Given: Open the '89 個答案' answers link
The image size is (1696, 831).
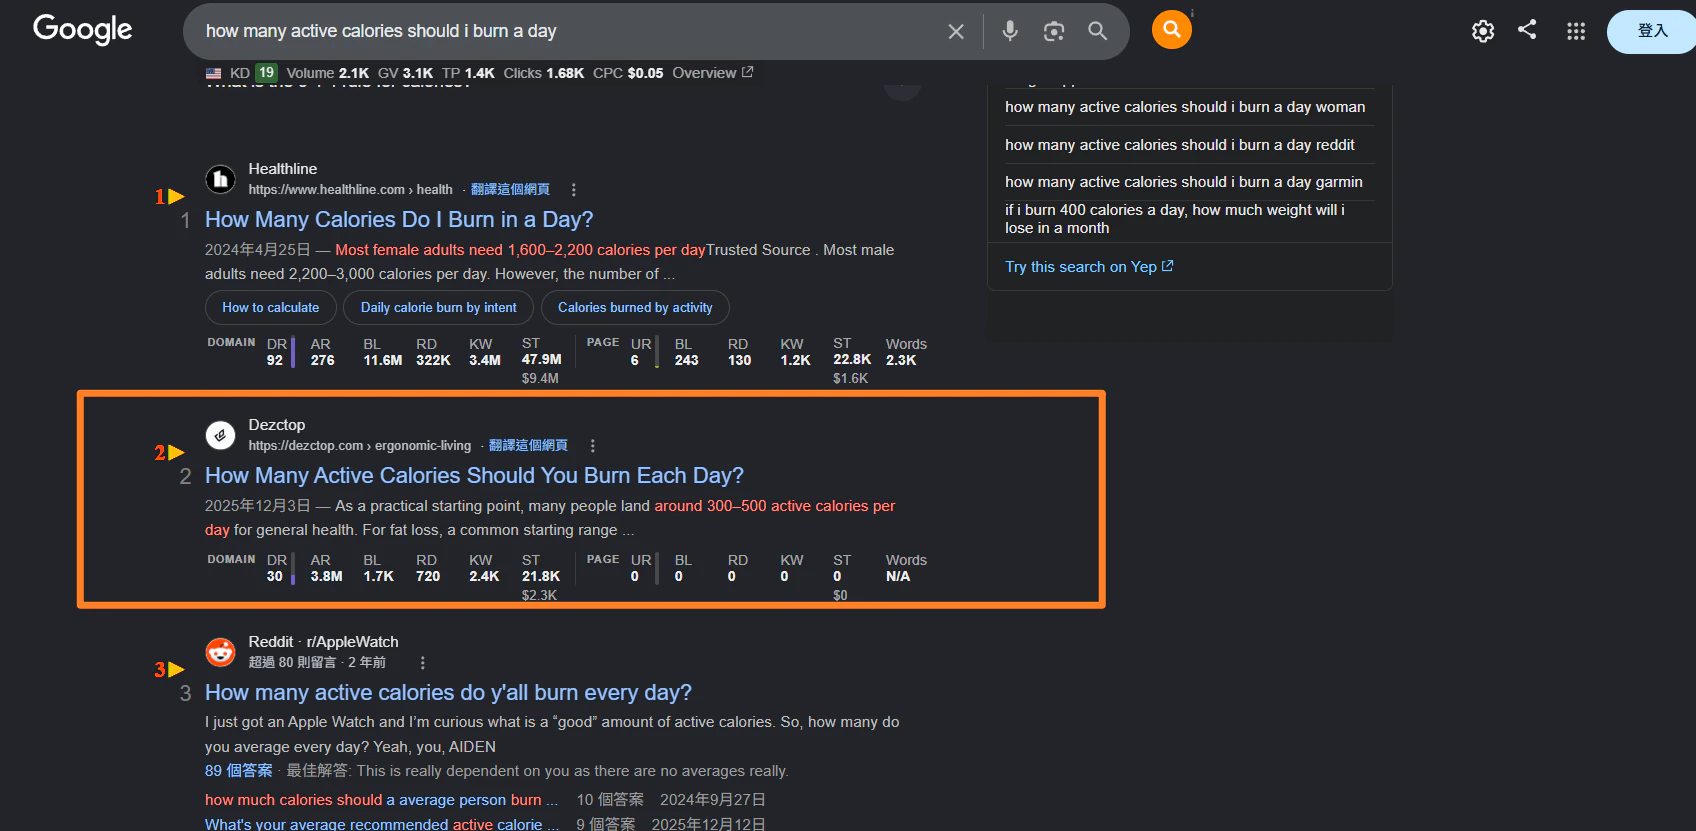Looking at the screenshot, I should point(239,771).
